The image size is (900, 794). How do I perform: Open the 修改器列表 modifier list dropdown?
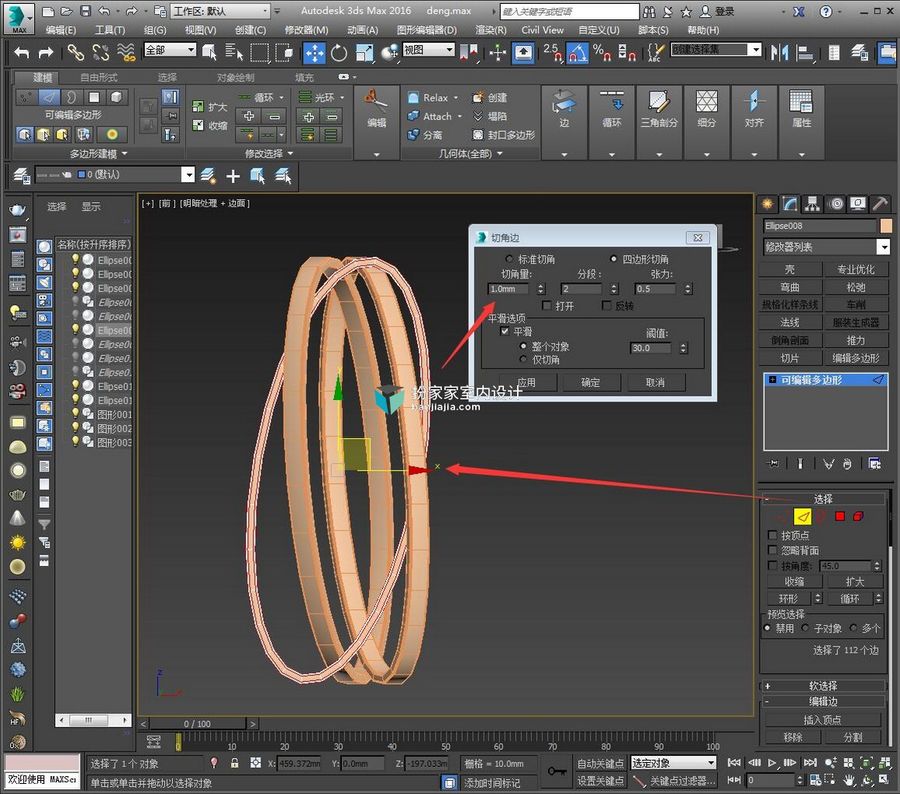click(825, 247)
